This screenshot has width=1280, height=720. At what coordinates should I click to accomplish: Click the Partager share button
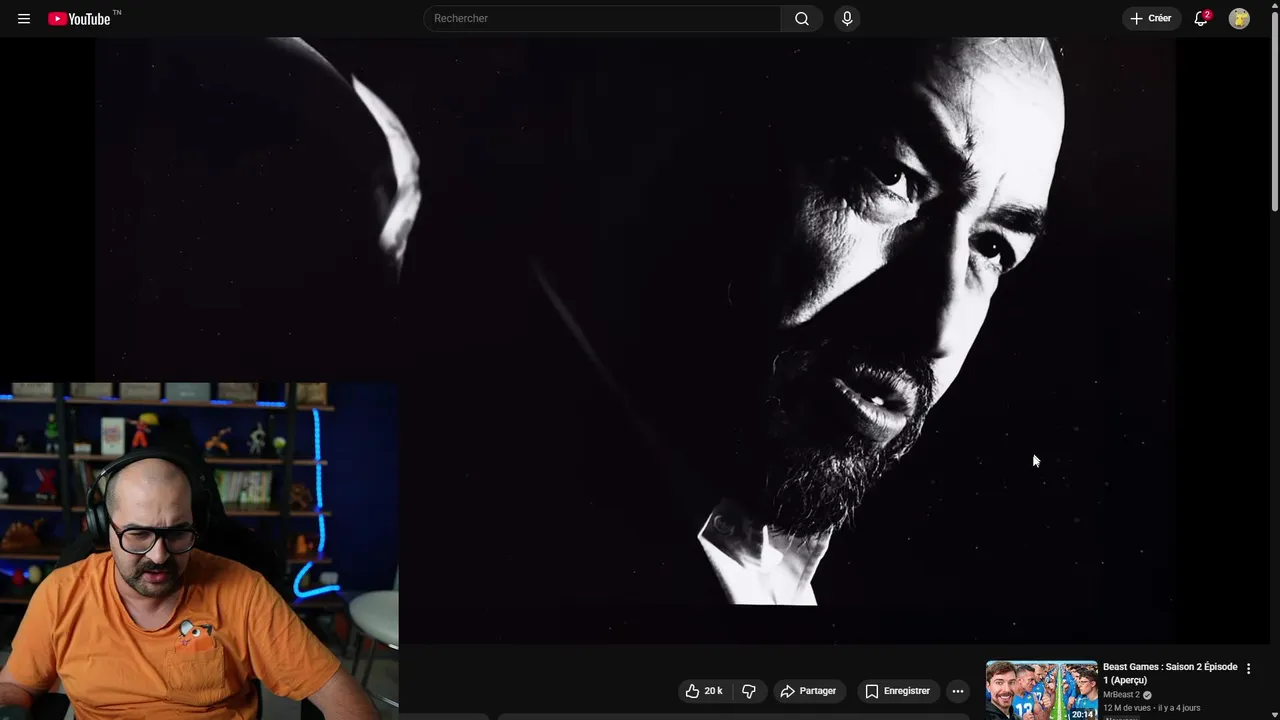pyautogui.click(x=808, y=691)
